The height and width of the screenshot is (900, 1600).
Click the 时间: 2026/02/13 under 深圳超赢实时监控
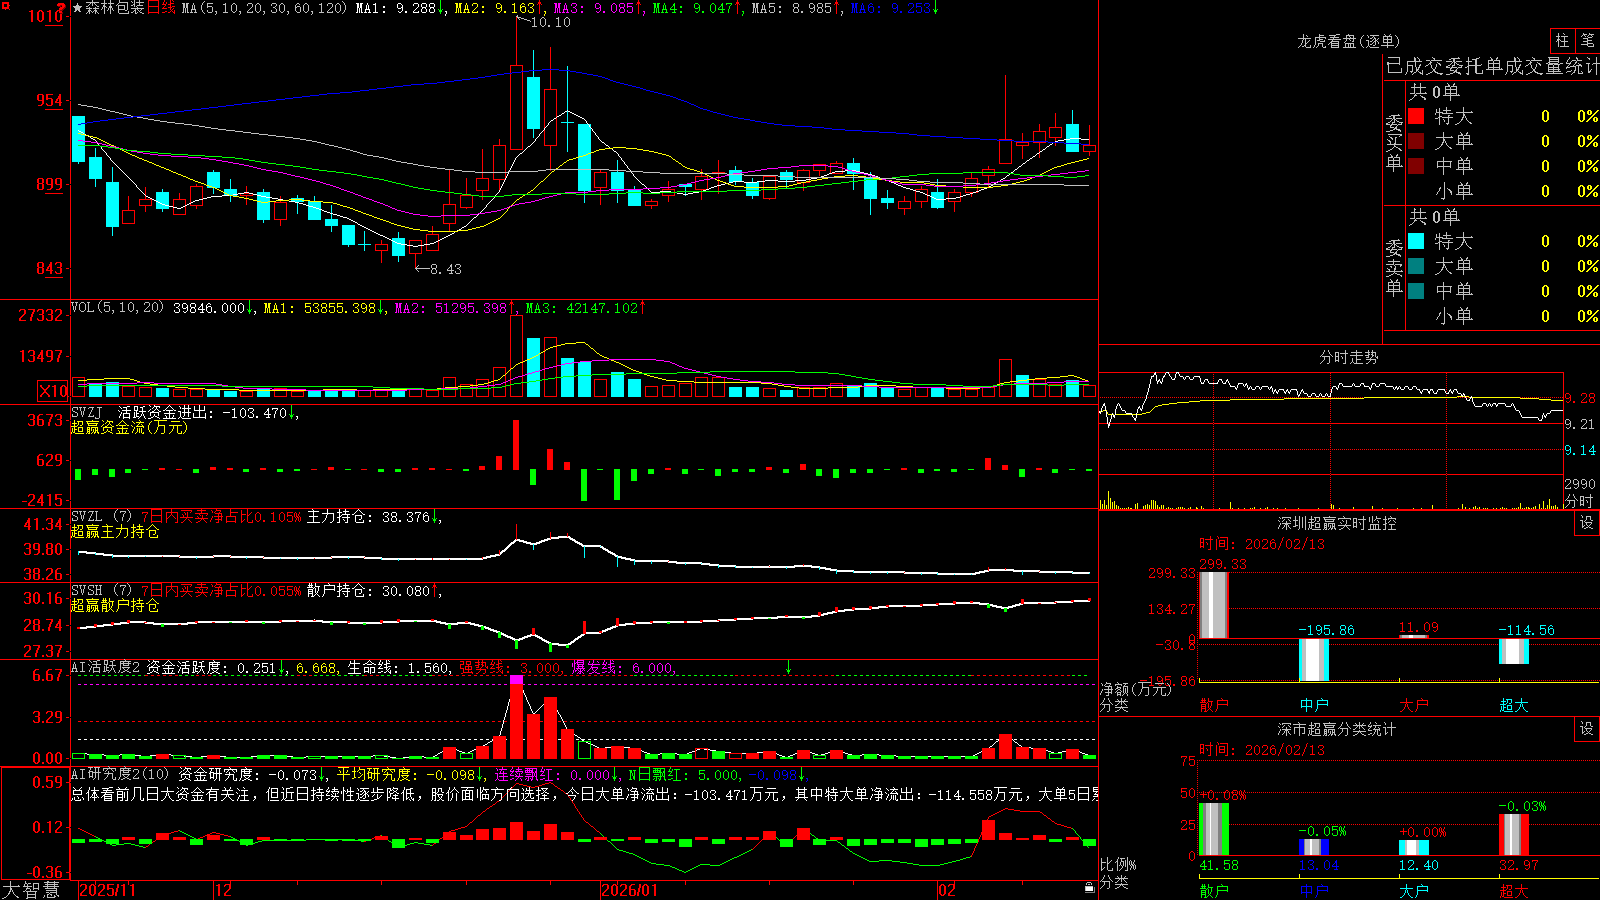click(x=1262, y=544)
